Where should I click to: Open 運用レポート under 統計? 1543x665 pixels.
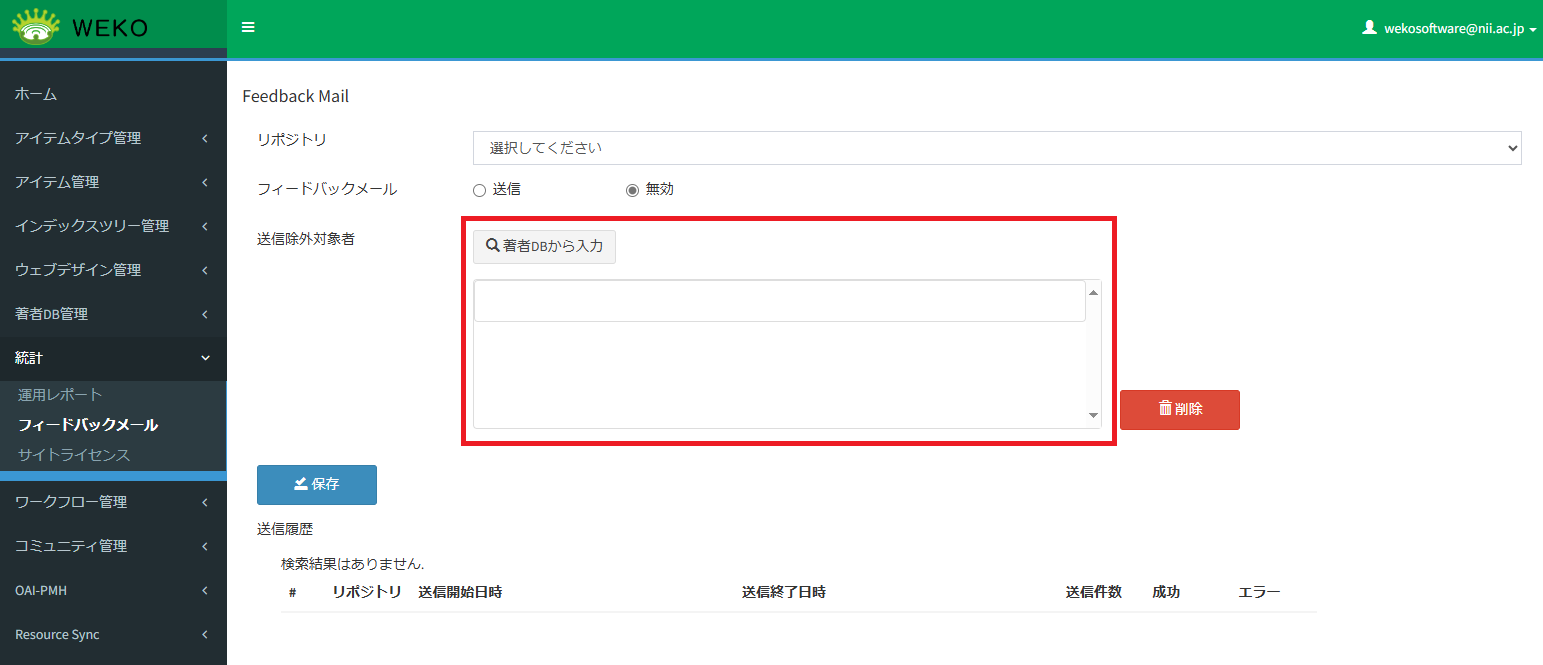60,395
